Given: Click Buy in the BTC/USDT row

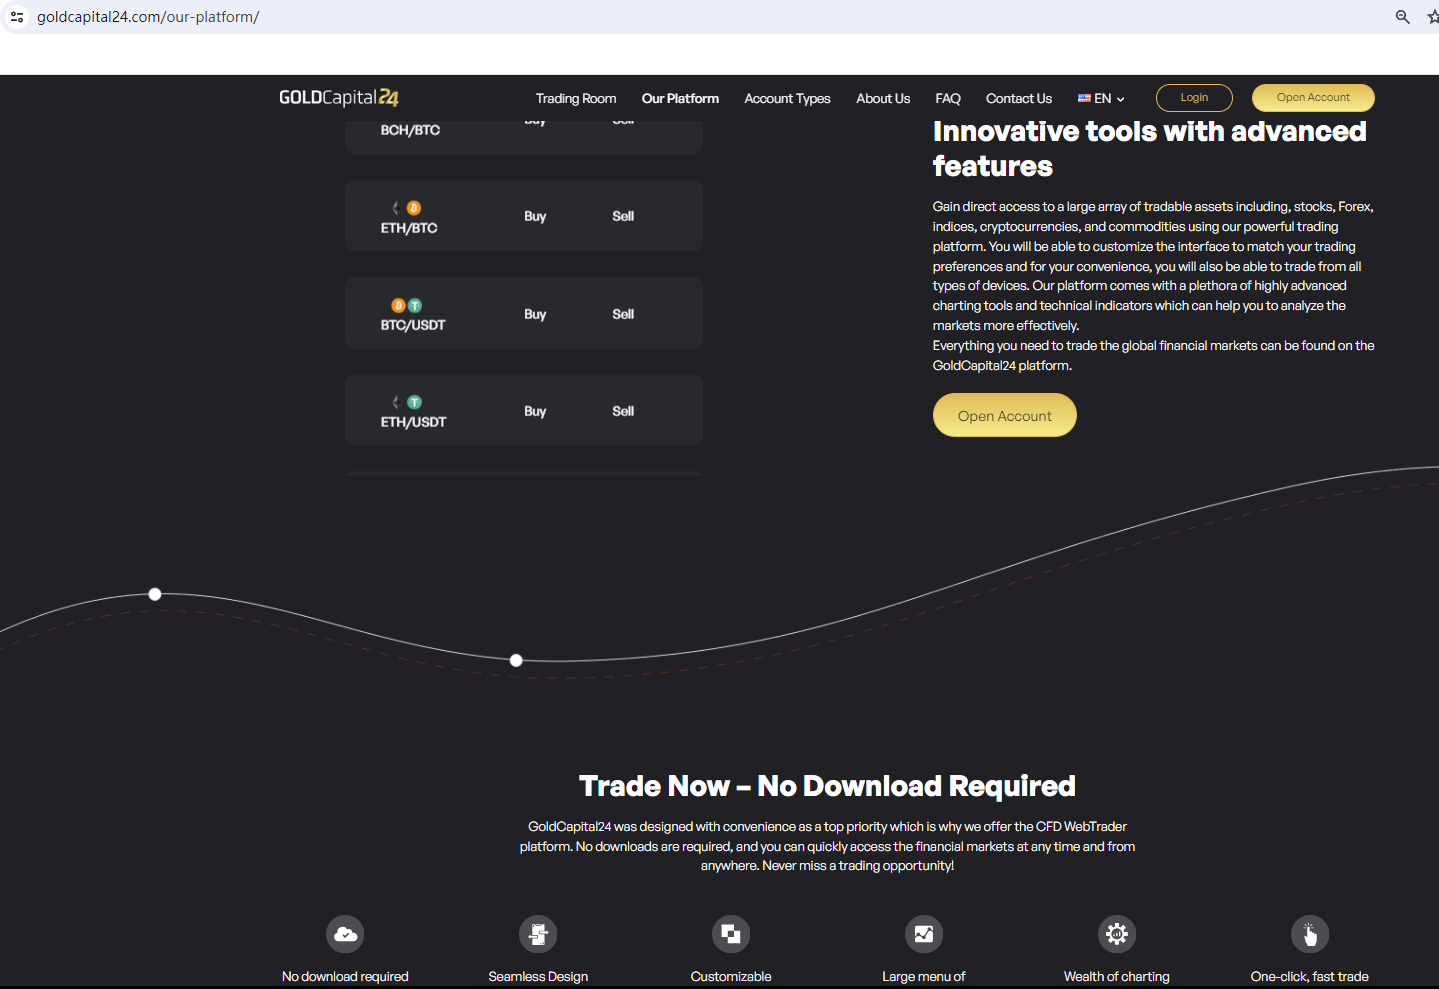Looking at the screenshot, I should click(x=535, y=314).
